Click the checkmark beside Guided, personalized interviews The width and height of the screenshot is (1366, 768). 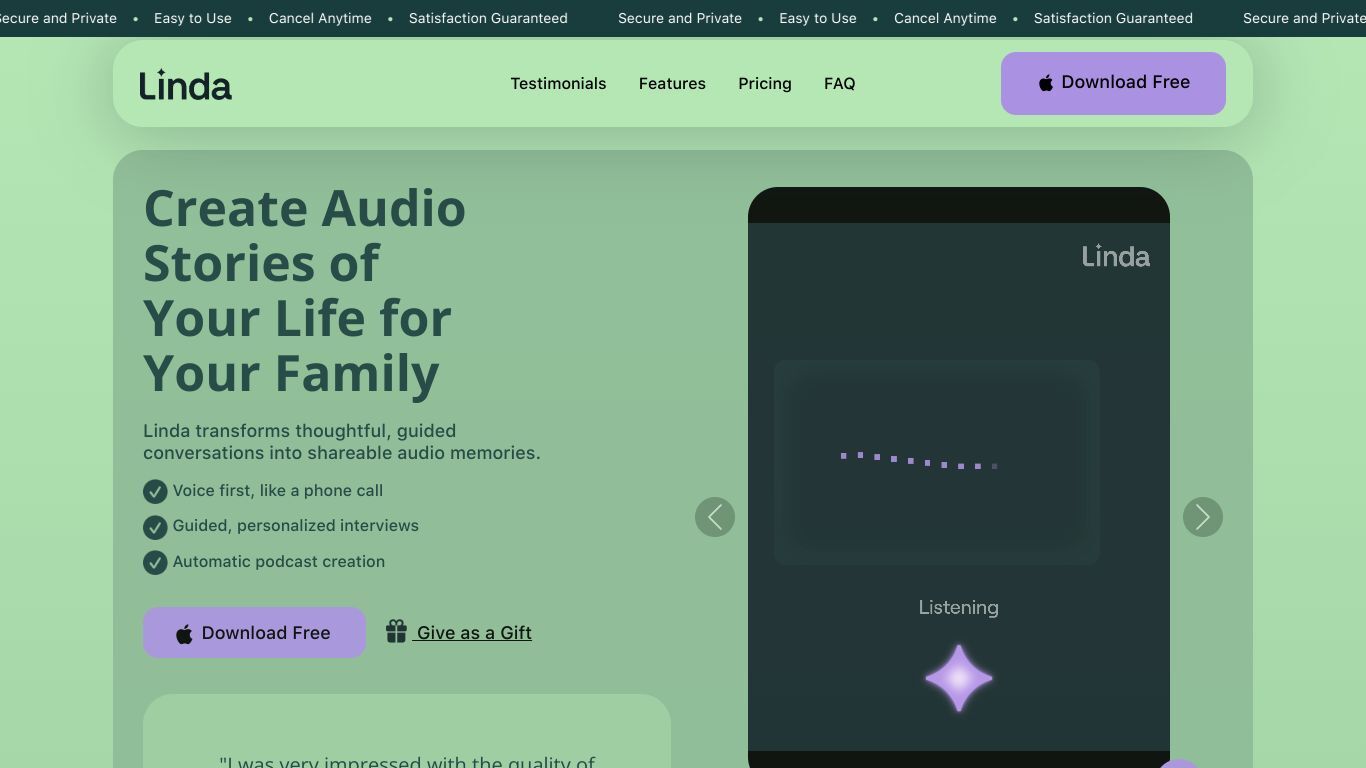[155, 527]
